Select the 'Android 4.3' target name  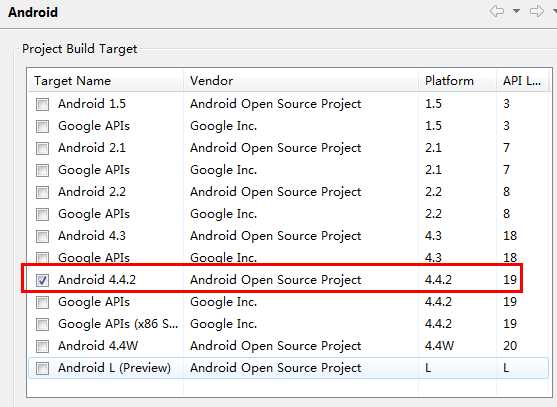(x=92, y=236)
